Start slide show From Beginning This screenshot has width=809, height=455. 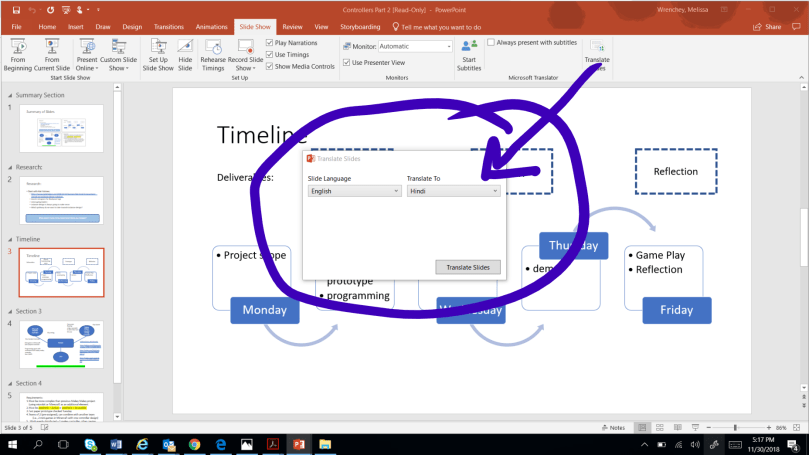coord(17,54)
